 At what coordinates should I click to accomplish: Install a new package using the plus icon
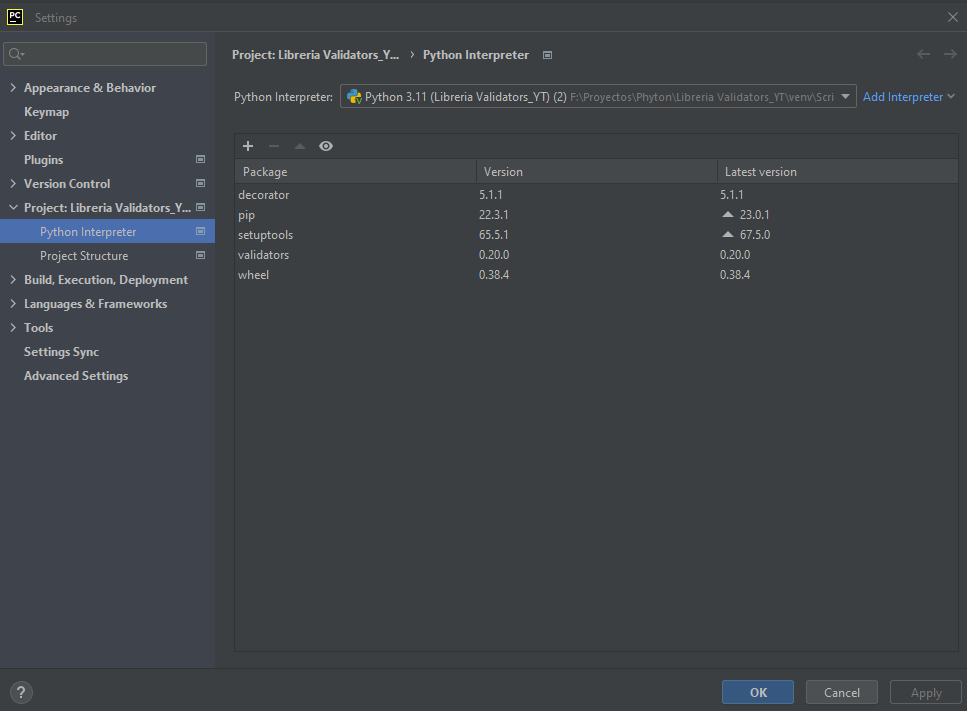247,146
